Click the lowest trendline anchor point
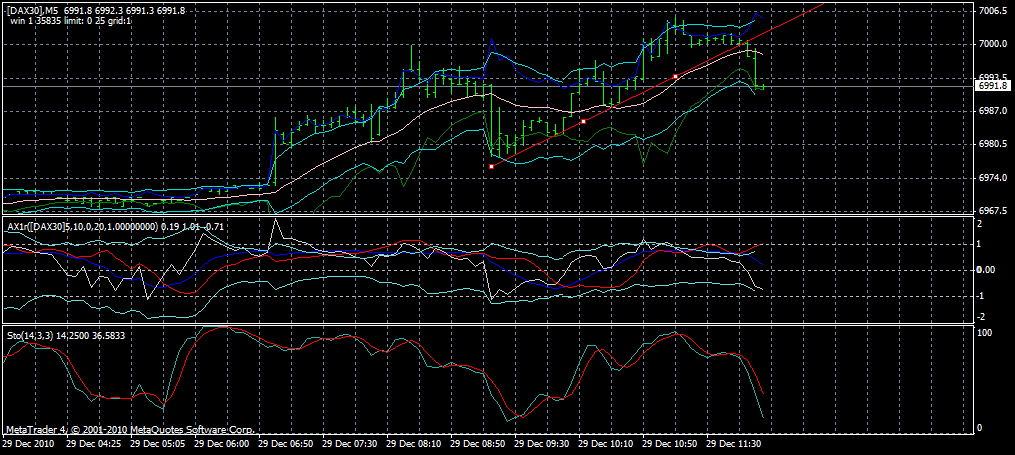Image resolution: width=1015 pixels, height=455 pixels. pos(491,166)
